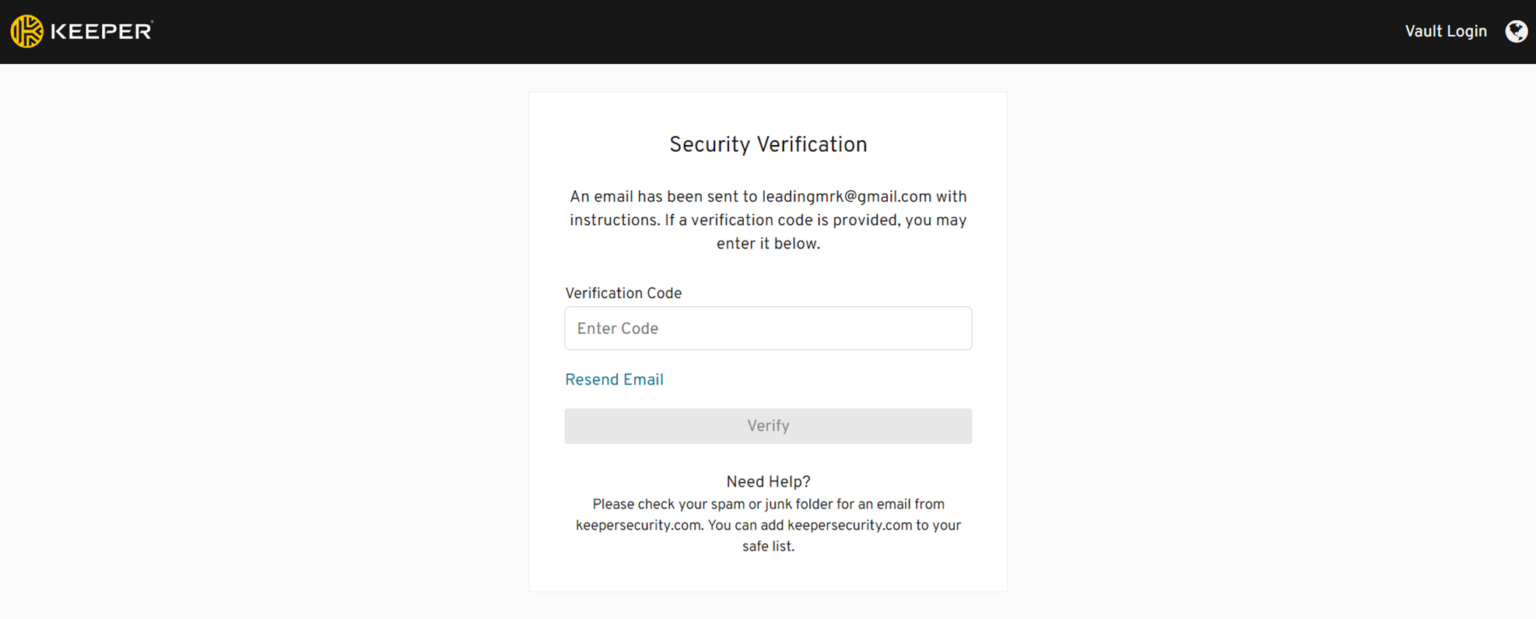The image size is (1536, 619).
Task: Click empty middle of black header bar
Action: [768, 32]
